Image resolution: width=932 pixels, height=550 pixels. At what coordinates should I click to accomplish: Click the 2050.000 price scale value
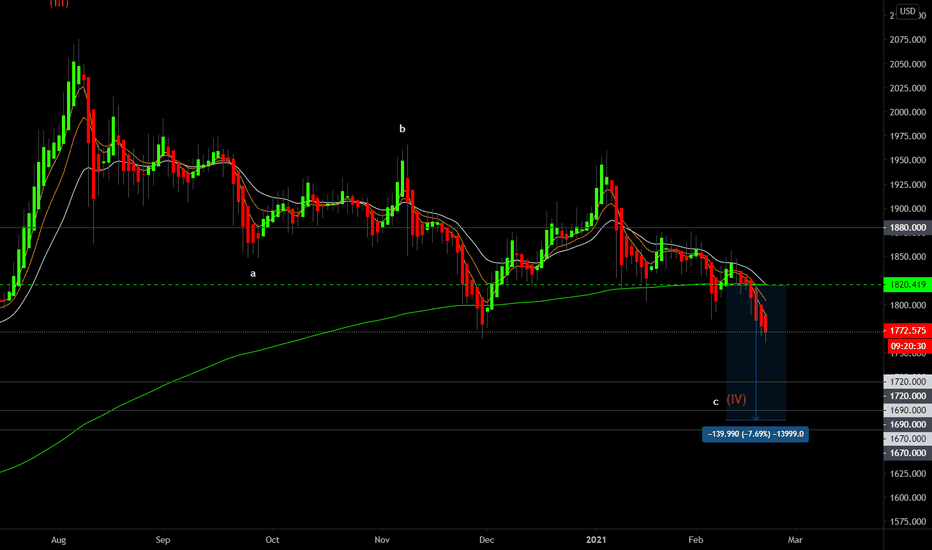pyautogui.click(x=908, y=64)
